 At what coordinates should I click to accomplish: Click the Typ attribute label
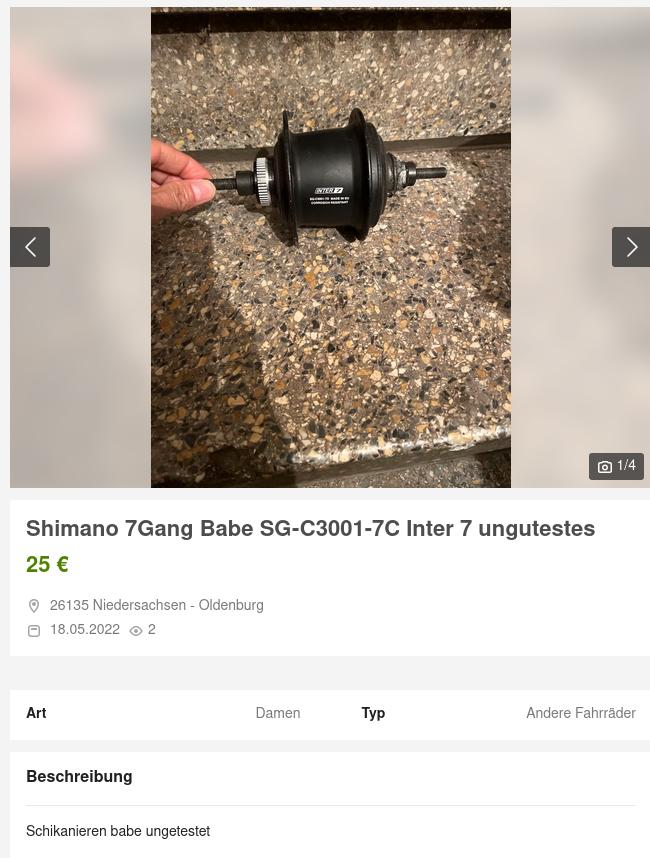[x=373, y=714]
